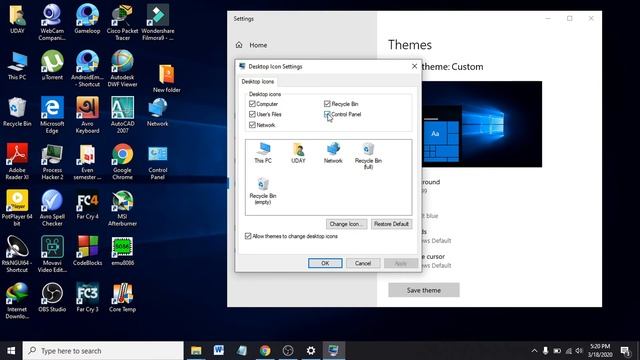Open File Explorer from taskbar
Viewport: 640px width, 360px height.
pos(196,351)
